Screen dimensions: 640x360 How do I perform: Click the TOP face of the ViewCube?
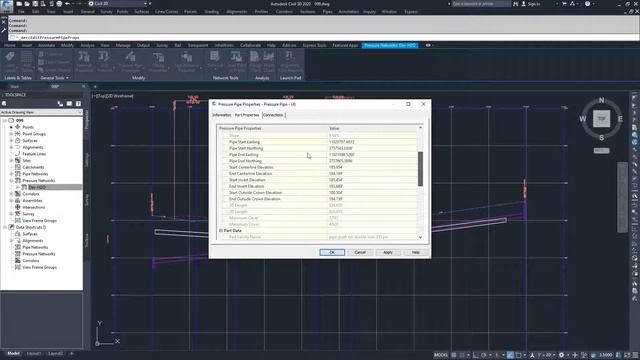(601, 119)
